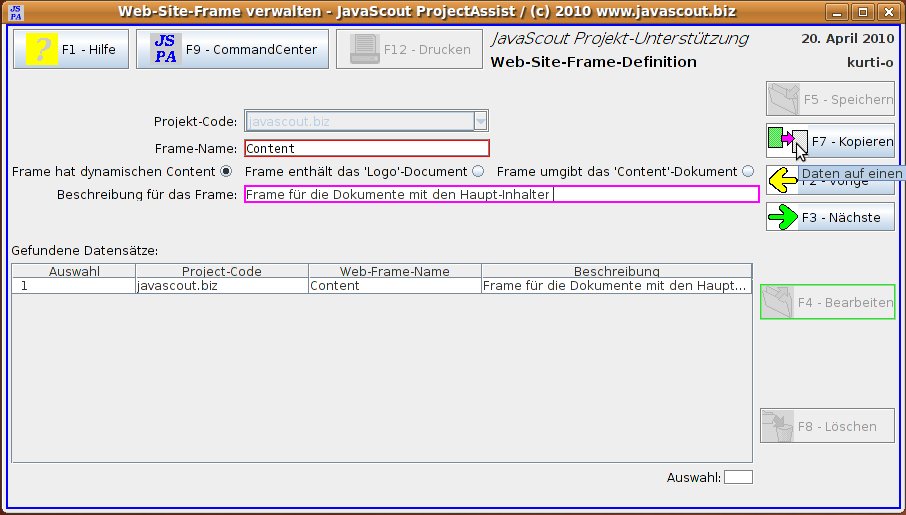
Task: Click the Beschreibung column header
Action: tap(616, 271)
